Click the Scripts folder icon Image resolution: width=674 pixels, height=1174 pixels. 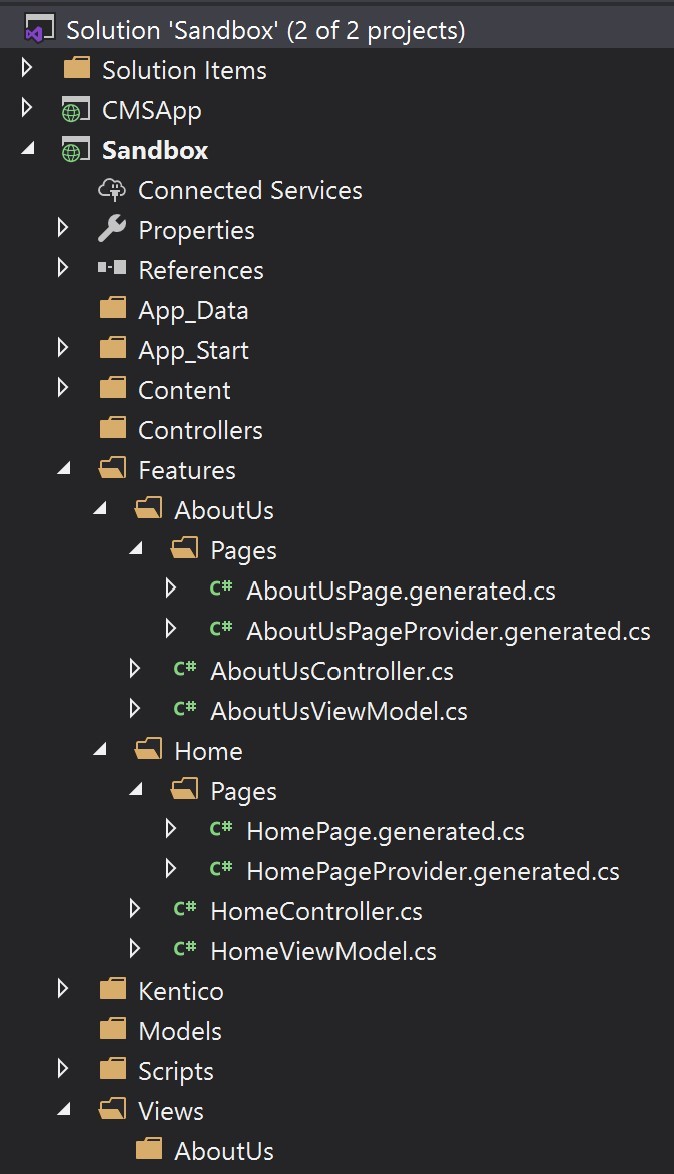point(112,1069)
